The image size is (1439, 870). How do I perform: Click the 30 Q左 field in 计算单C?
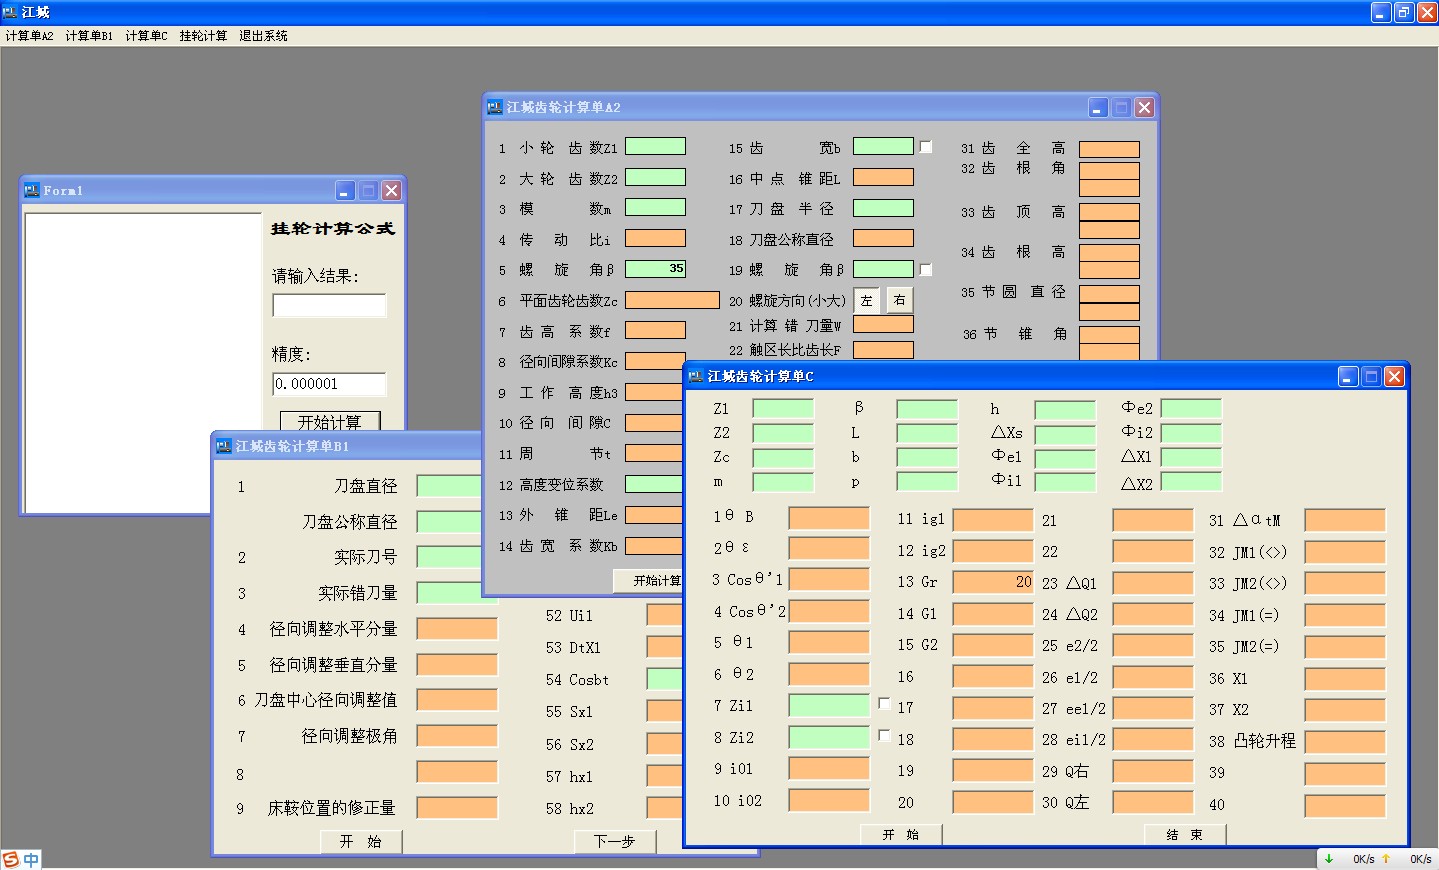[x=1153, y=802]
